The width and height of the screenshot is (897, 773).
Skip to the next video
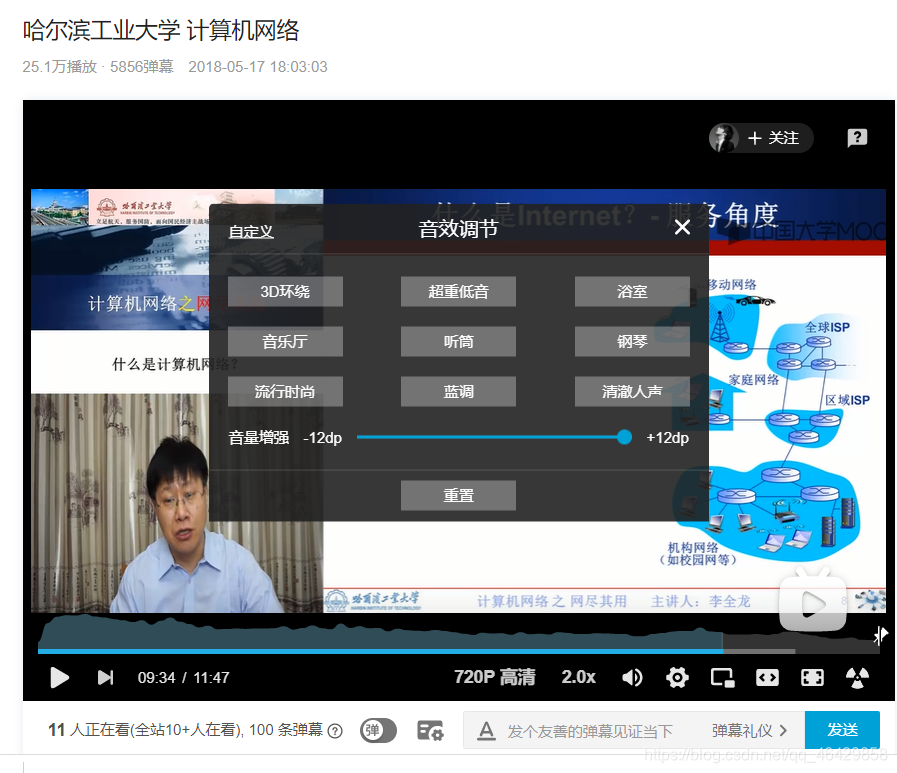click(105, 677)
